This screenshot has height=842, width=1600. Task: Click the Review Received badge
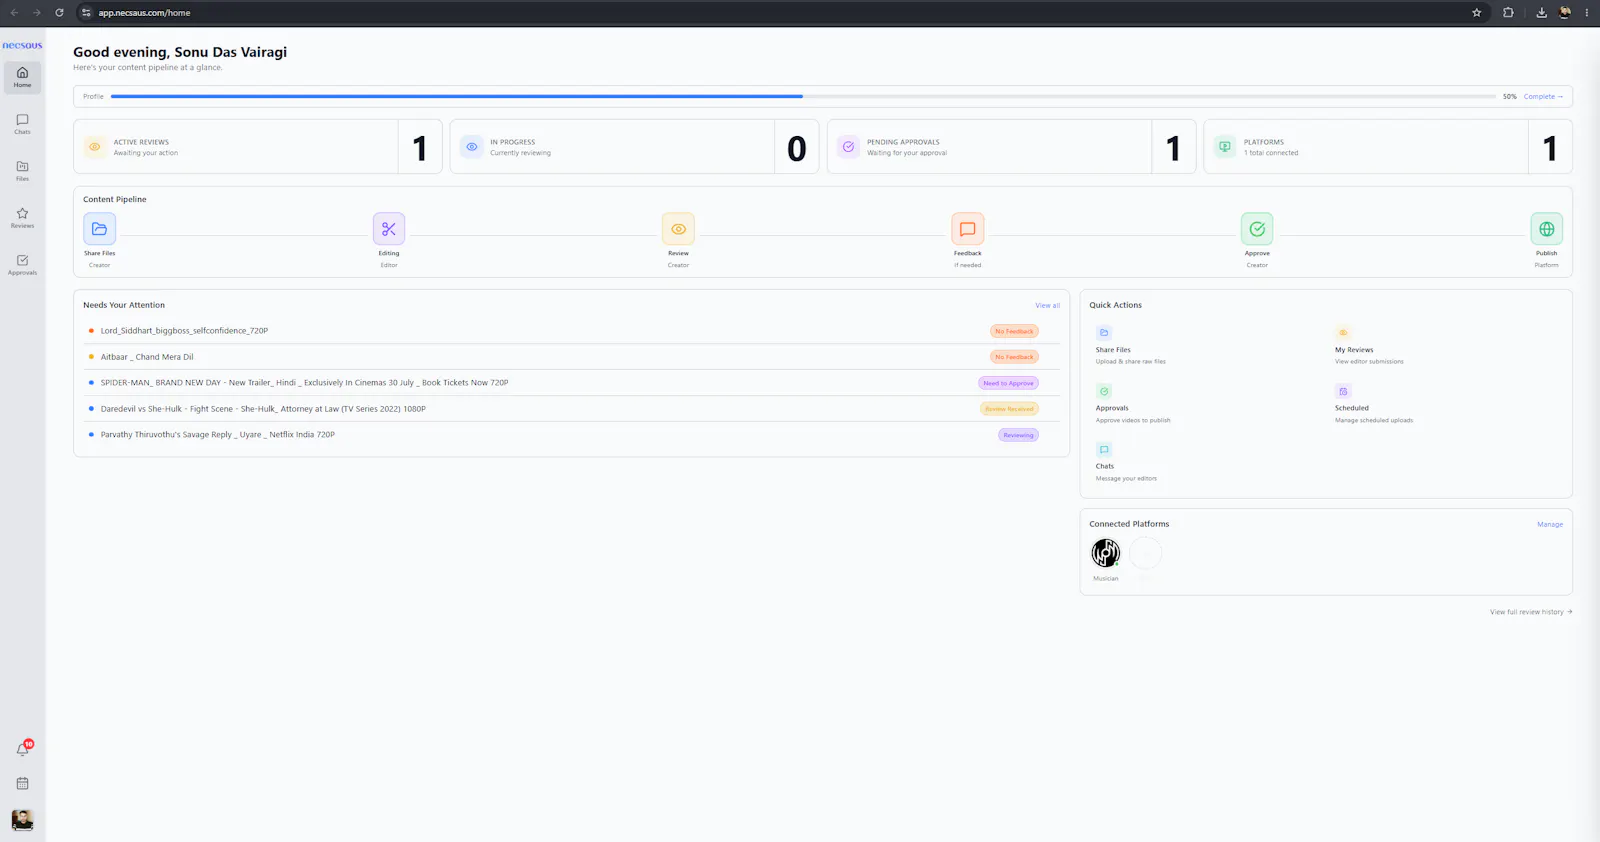tap(1009, 409)
